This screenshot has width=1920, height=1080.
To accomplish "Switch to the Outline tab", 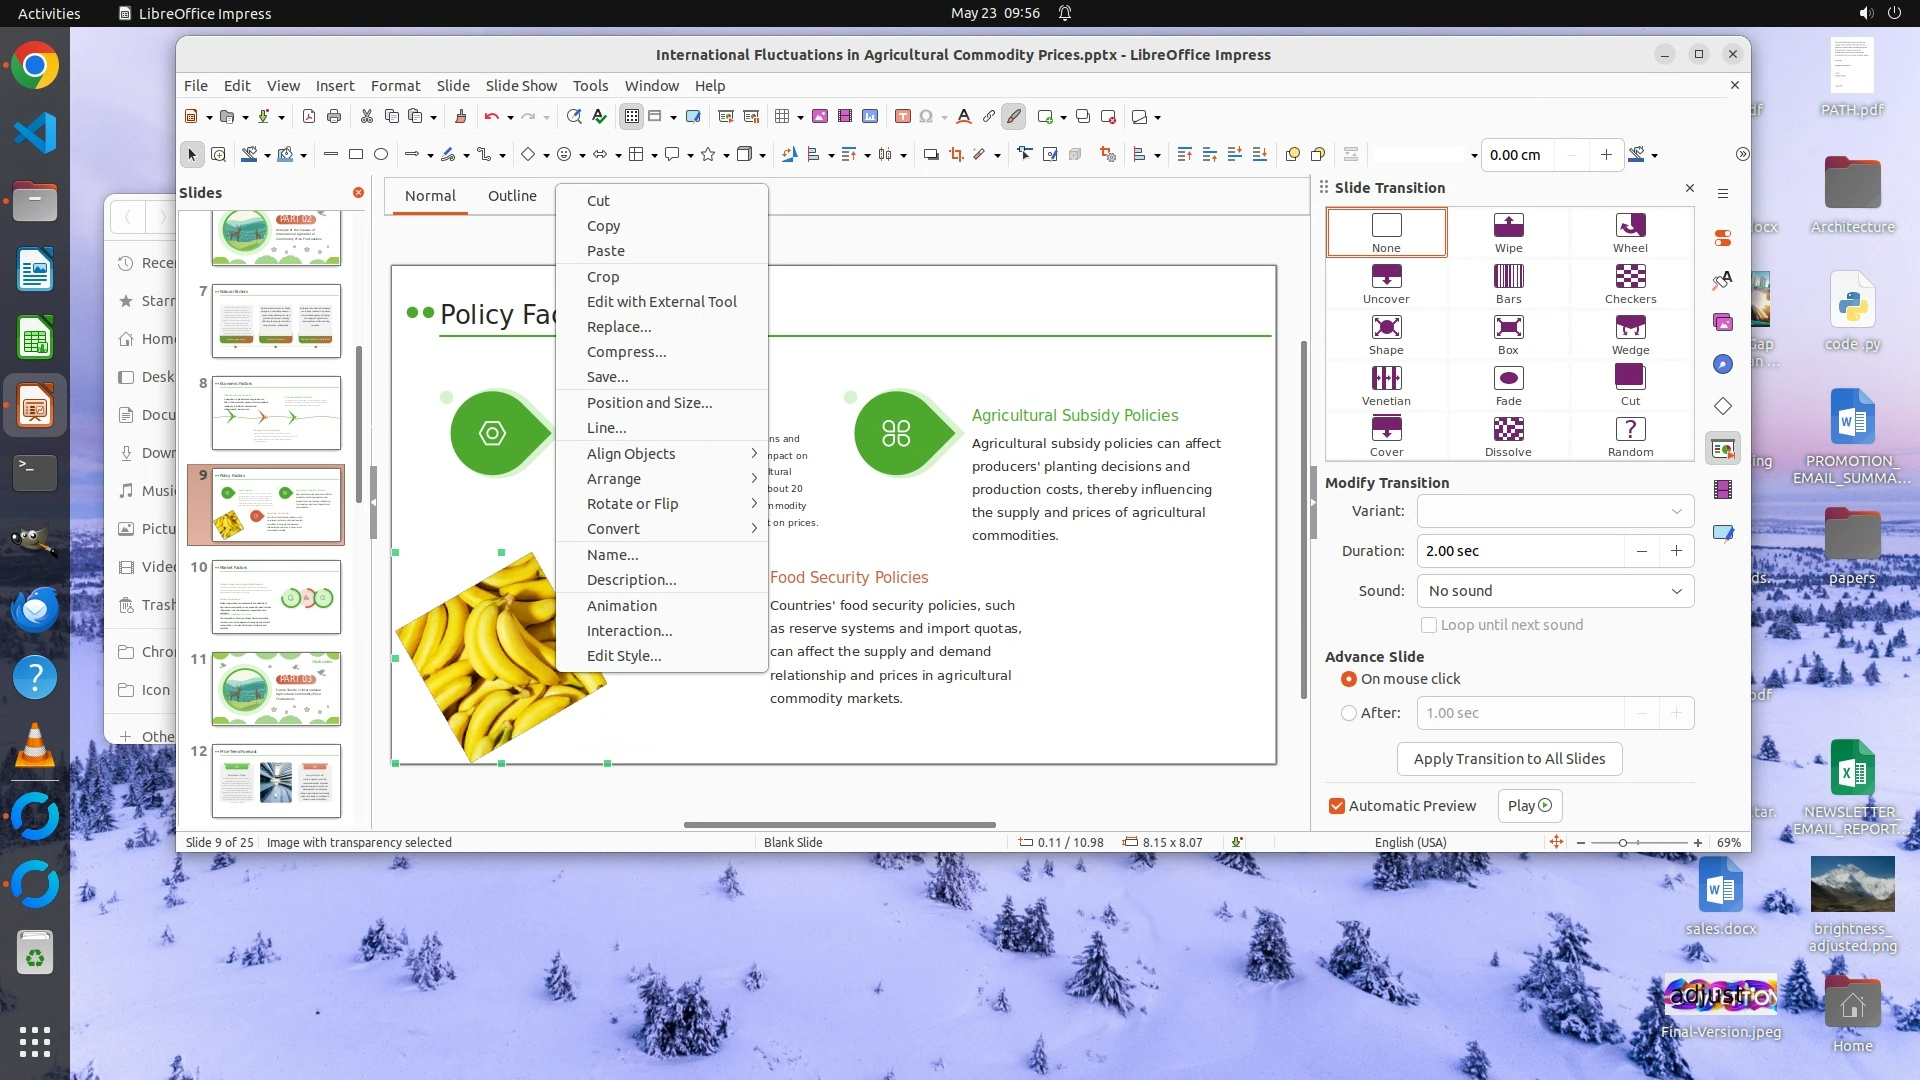I will pyautogui.click(x=512, y=196).
